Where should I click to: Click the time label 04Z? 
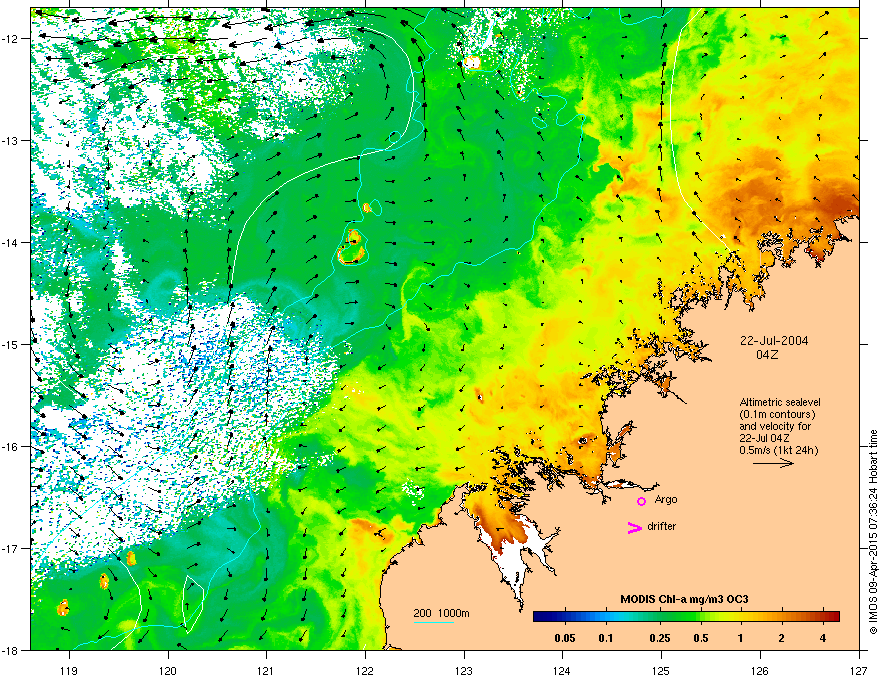(x=767, y=355)
